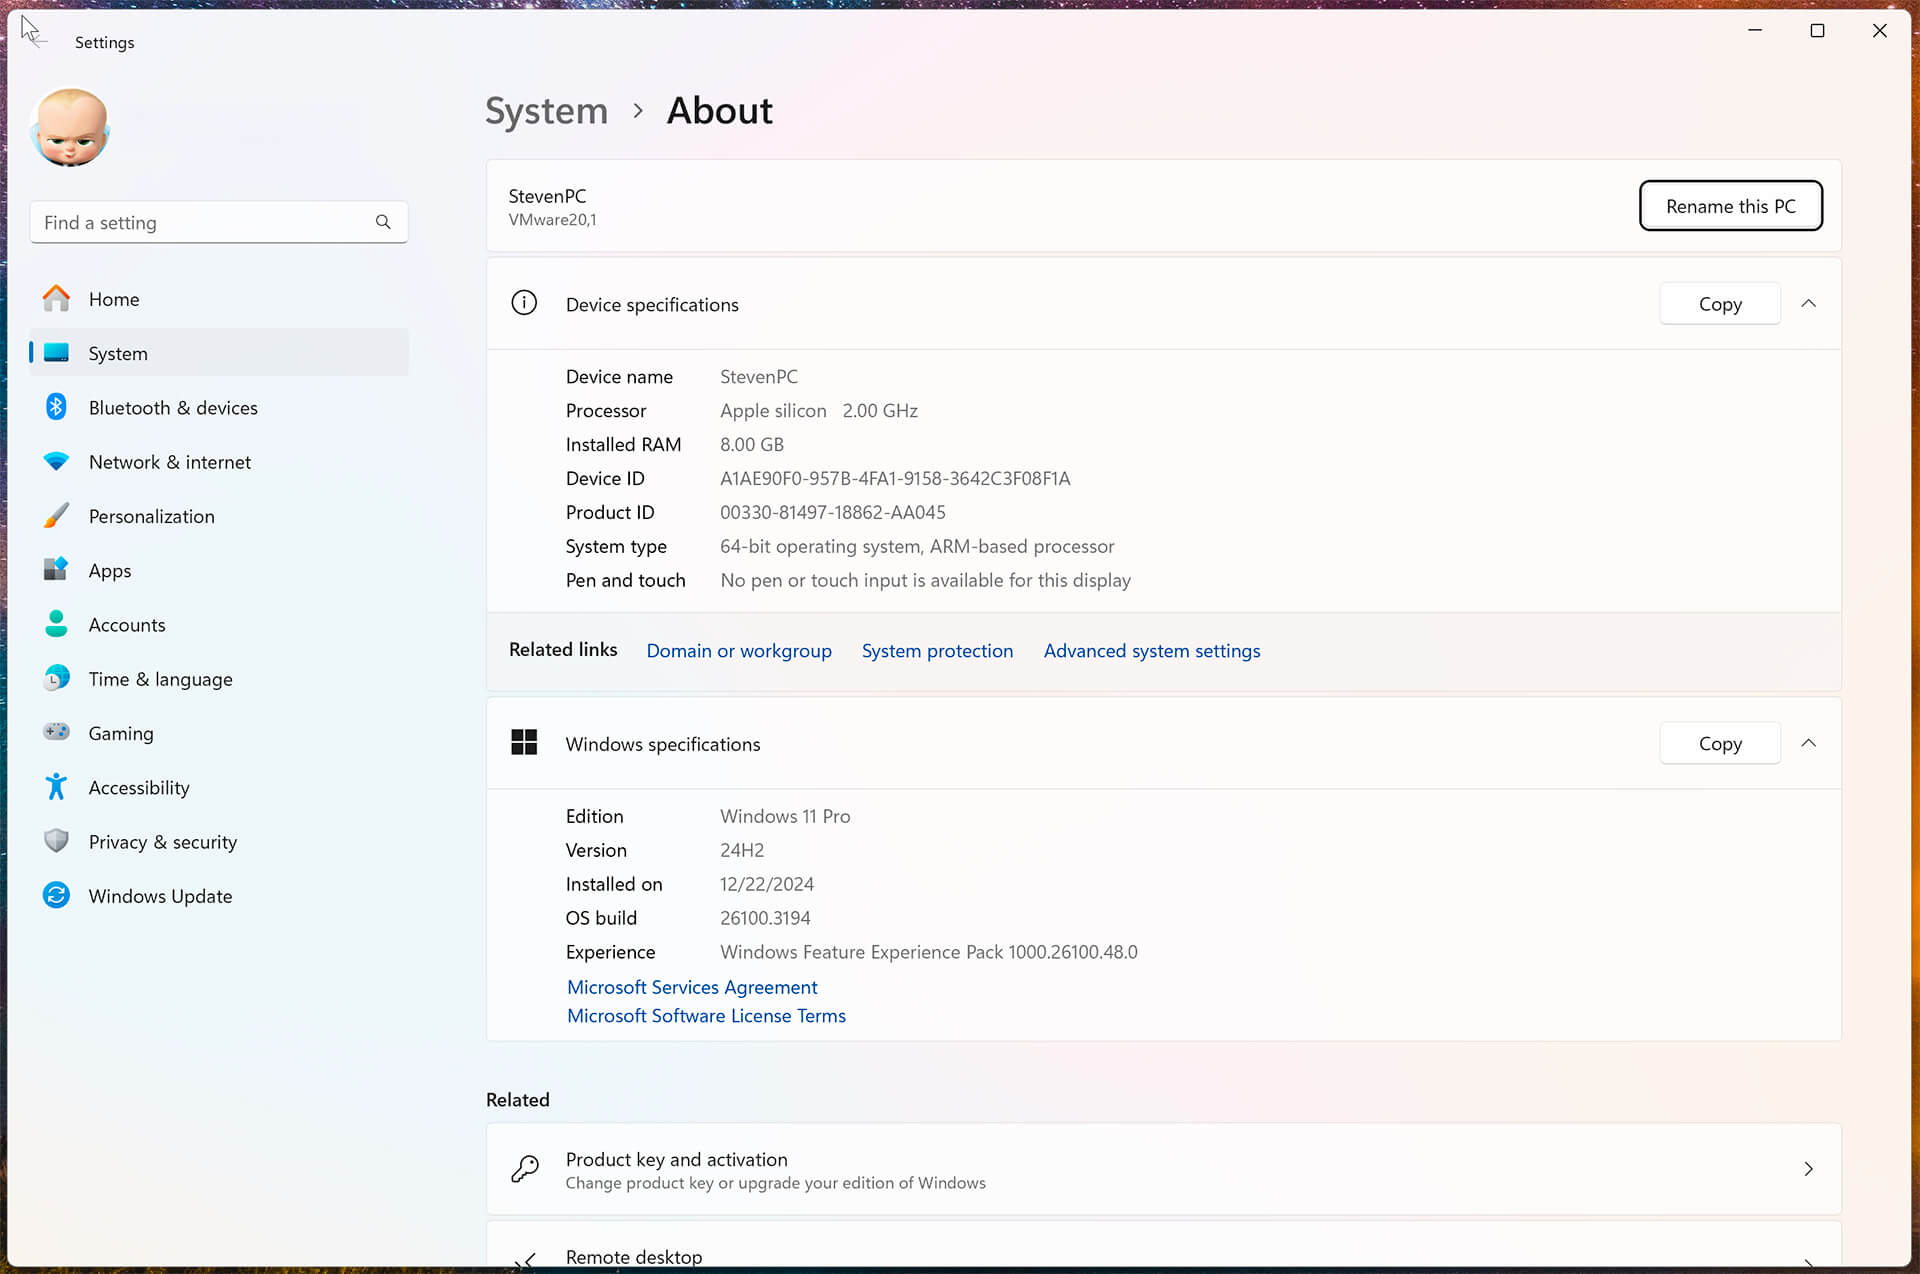The image size is (1920, 1274).
Task: Open Windows Update settings
Action: point(219,896)
